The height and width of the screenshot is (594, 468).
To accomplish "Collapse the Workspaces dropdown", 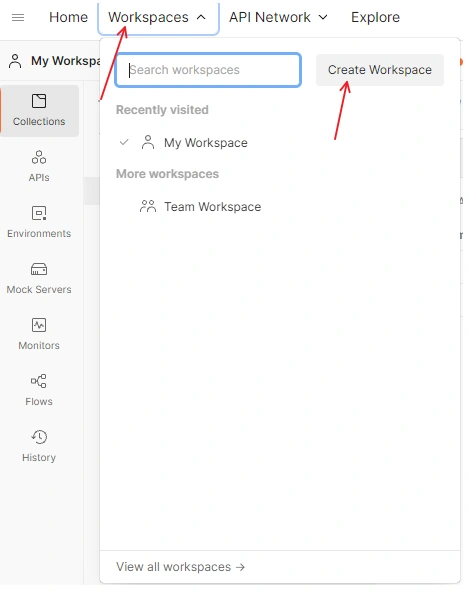I will [158, 18].
